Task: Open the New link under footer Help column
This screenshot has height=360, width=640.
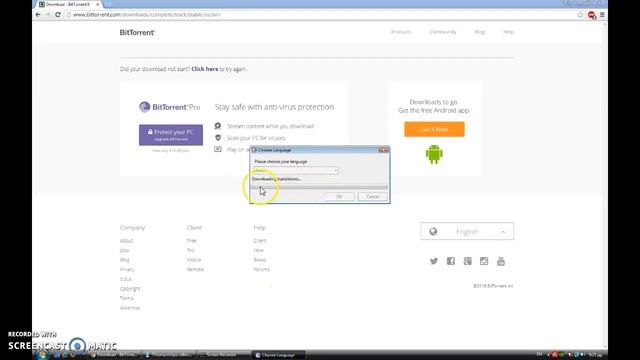Action: 259,250
